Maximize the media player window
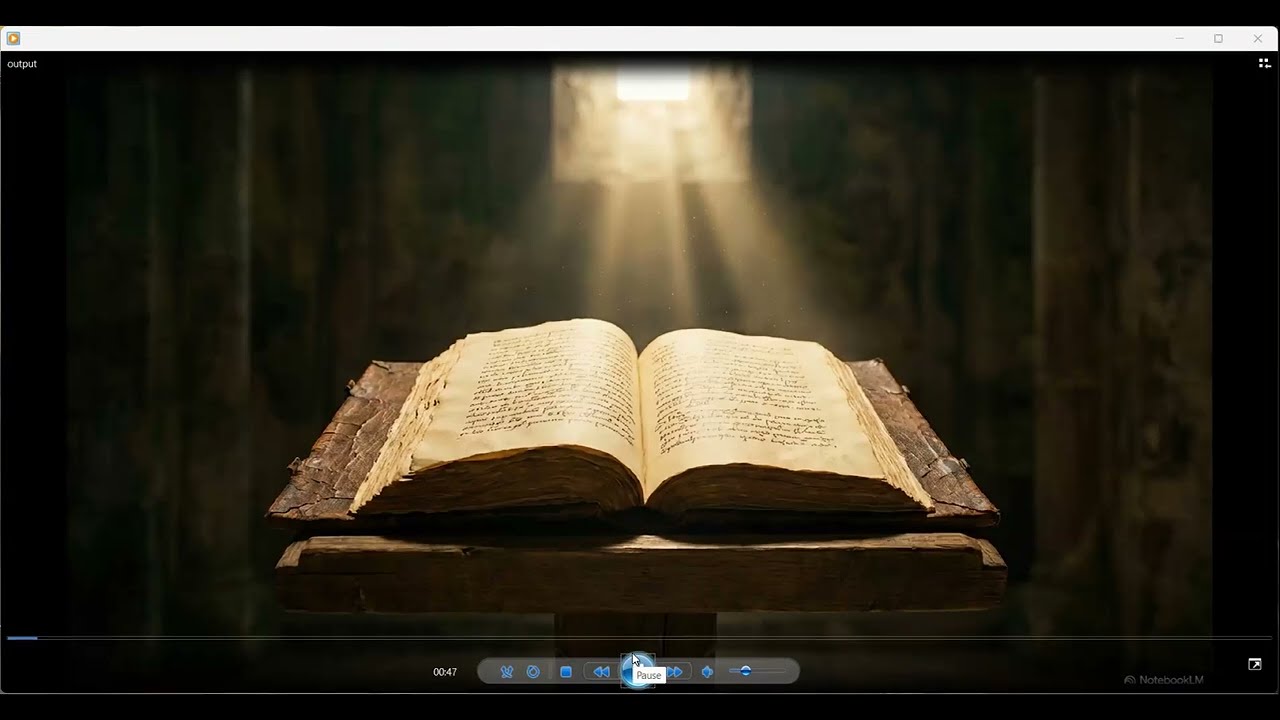Image resolution: width=1280 pixels, height=720 pixels. 1218,38
